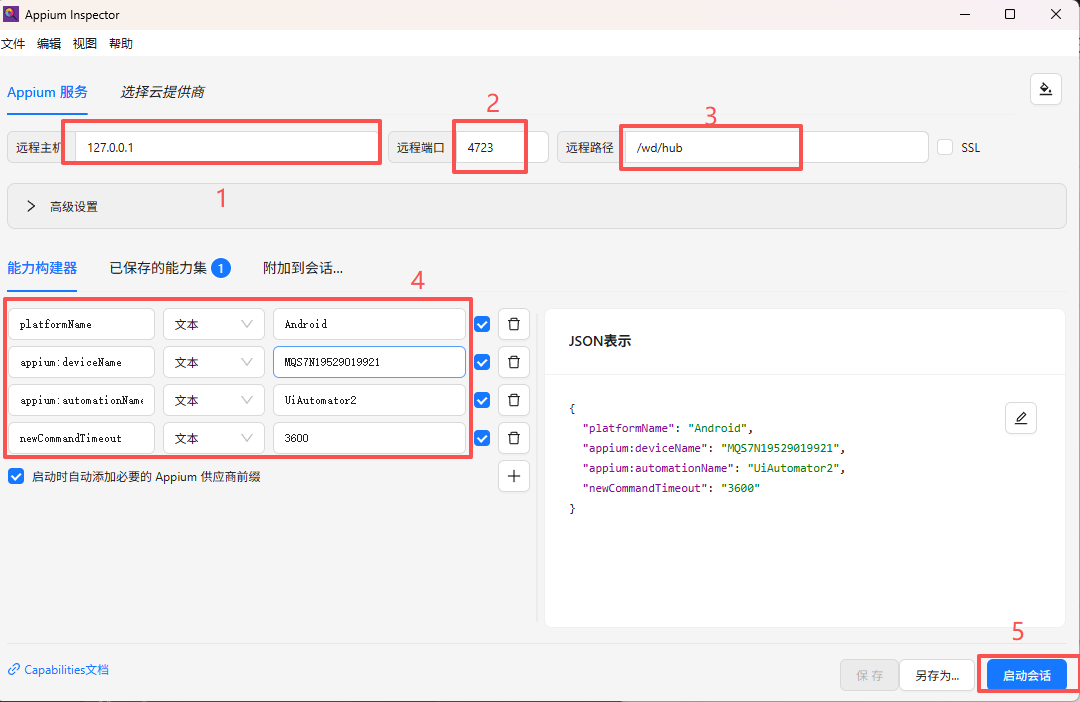Switch to the 选择云提供商 tab
Image resolution: width=1080 pixels, height=702 pixels.
[163, 92]
